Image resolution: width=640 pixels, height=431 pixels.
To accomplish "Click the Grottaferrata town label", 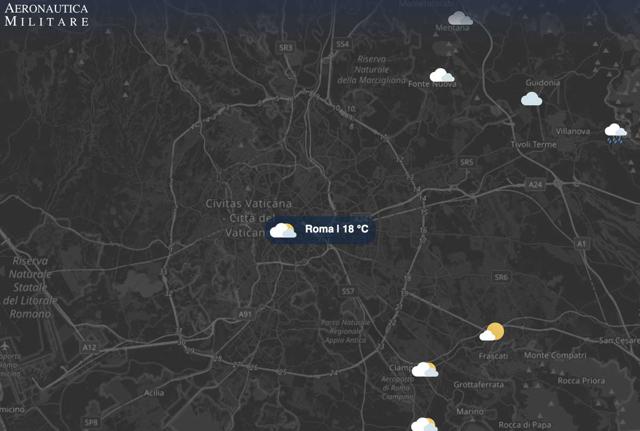I will 478,384.
